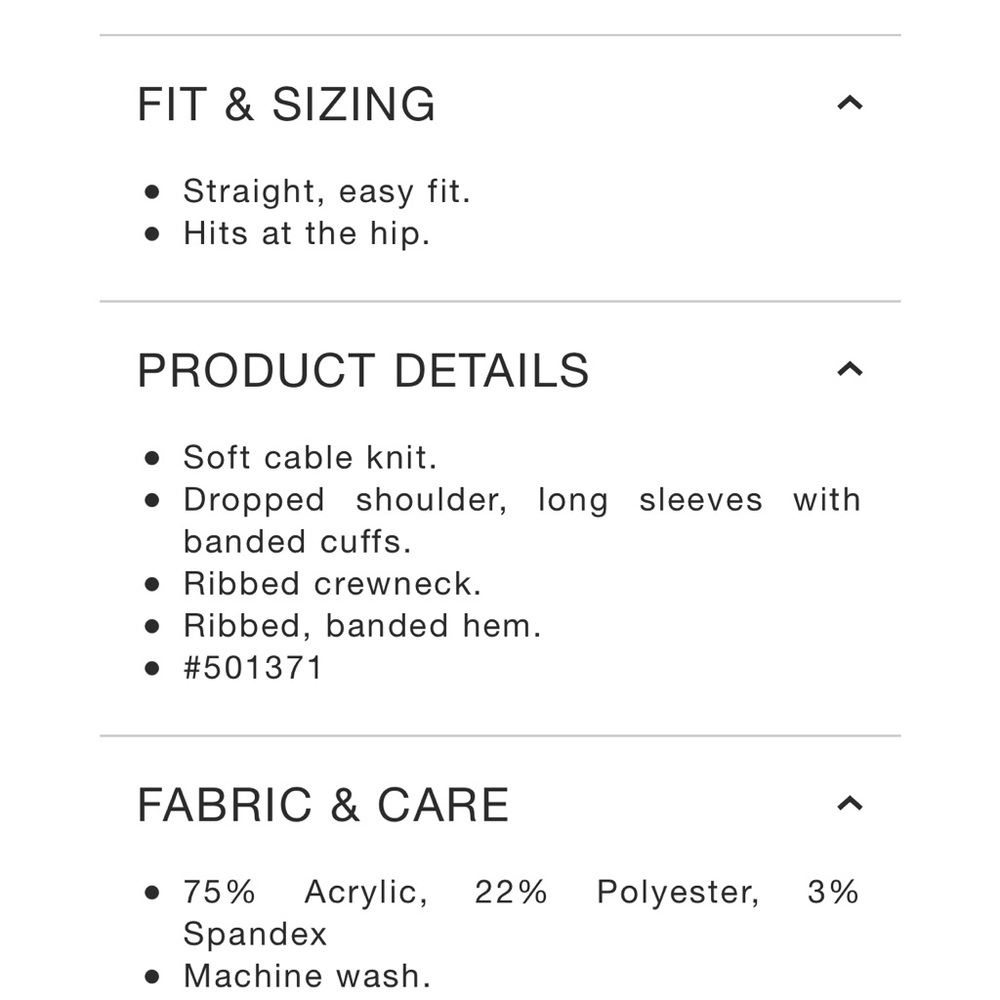
Task: Click the bullet point beside #501371
Action: tap(152, 668)
